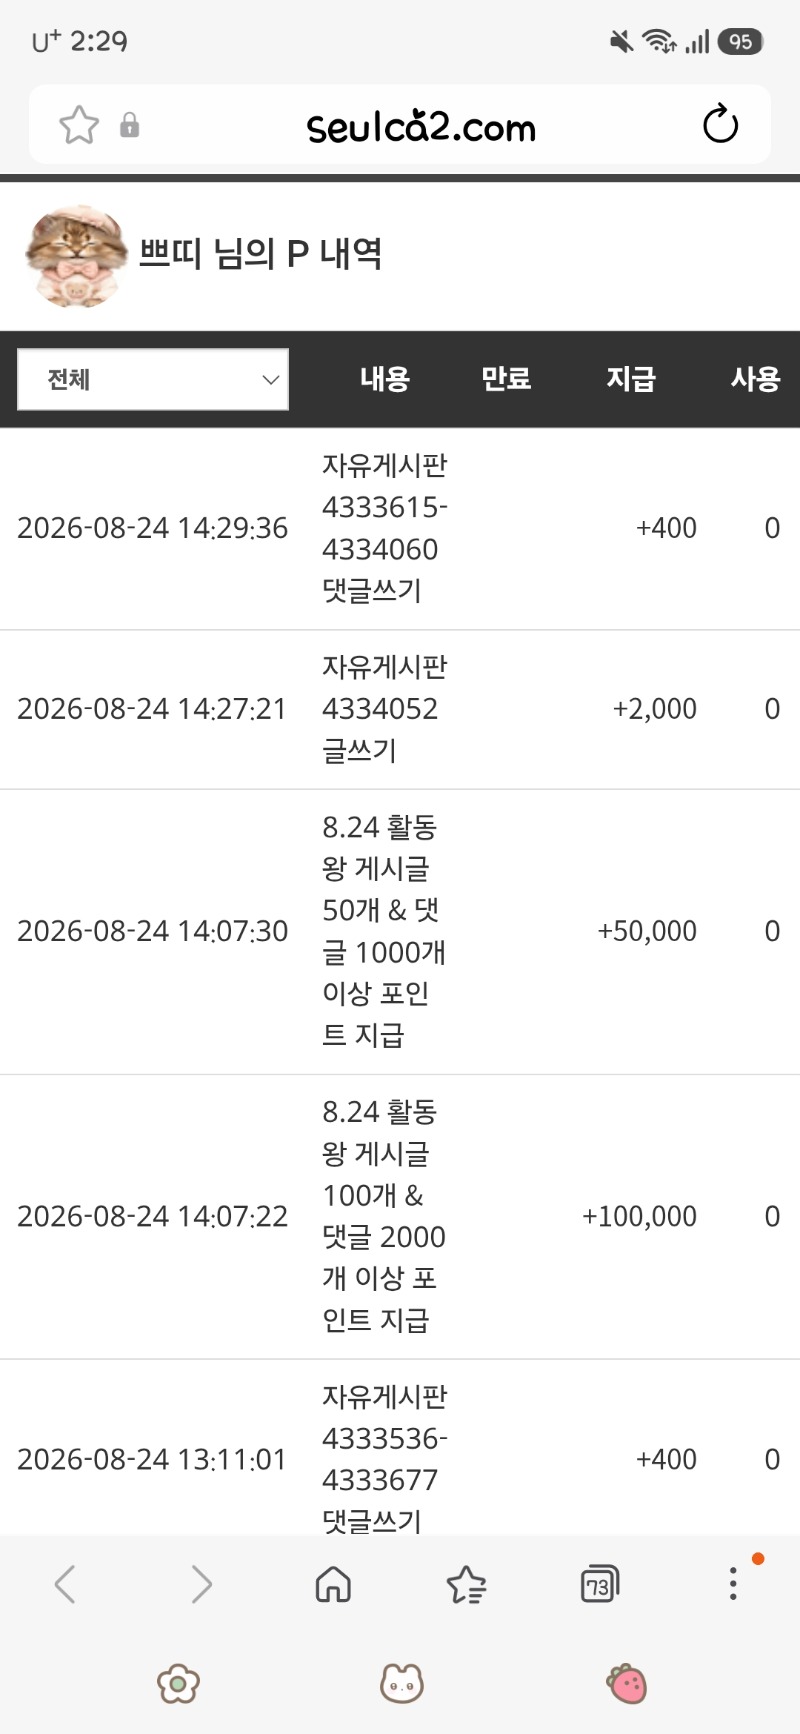Open the browser home page icon
The width and height of the screenshot is (800, 1734).
[333, 1584]
